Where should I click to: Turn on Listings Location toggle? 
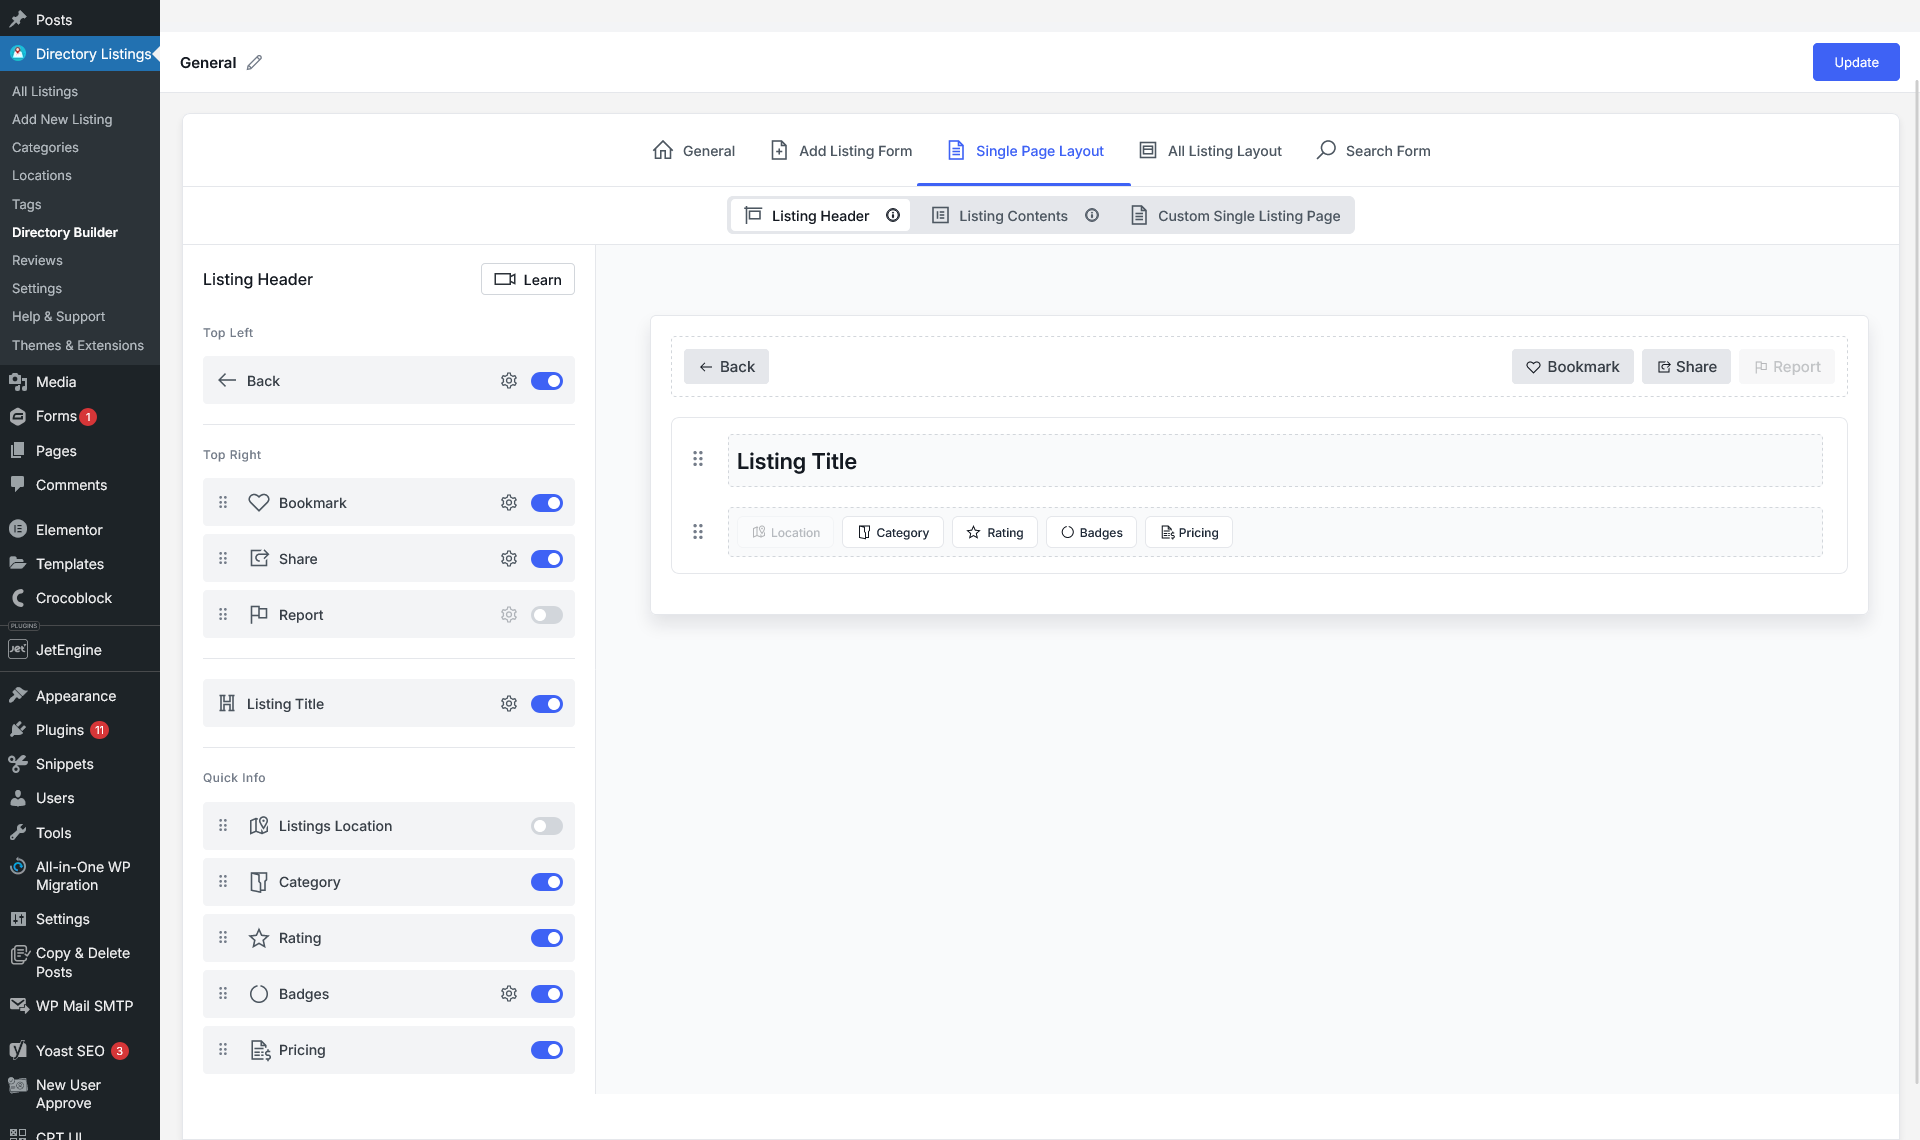point(547,826)
